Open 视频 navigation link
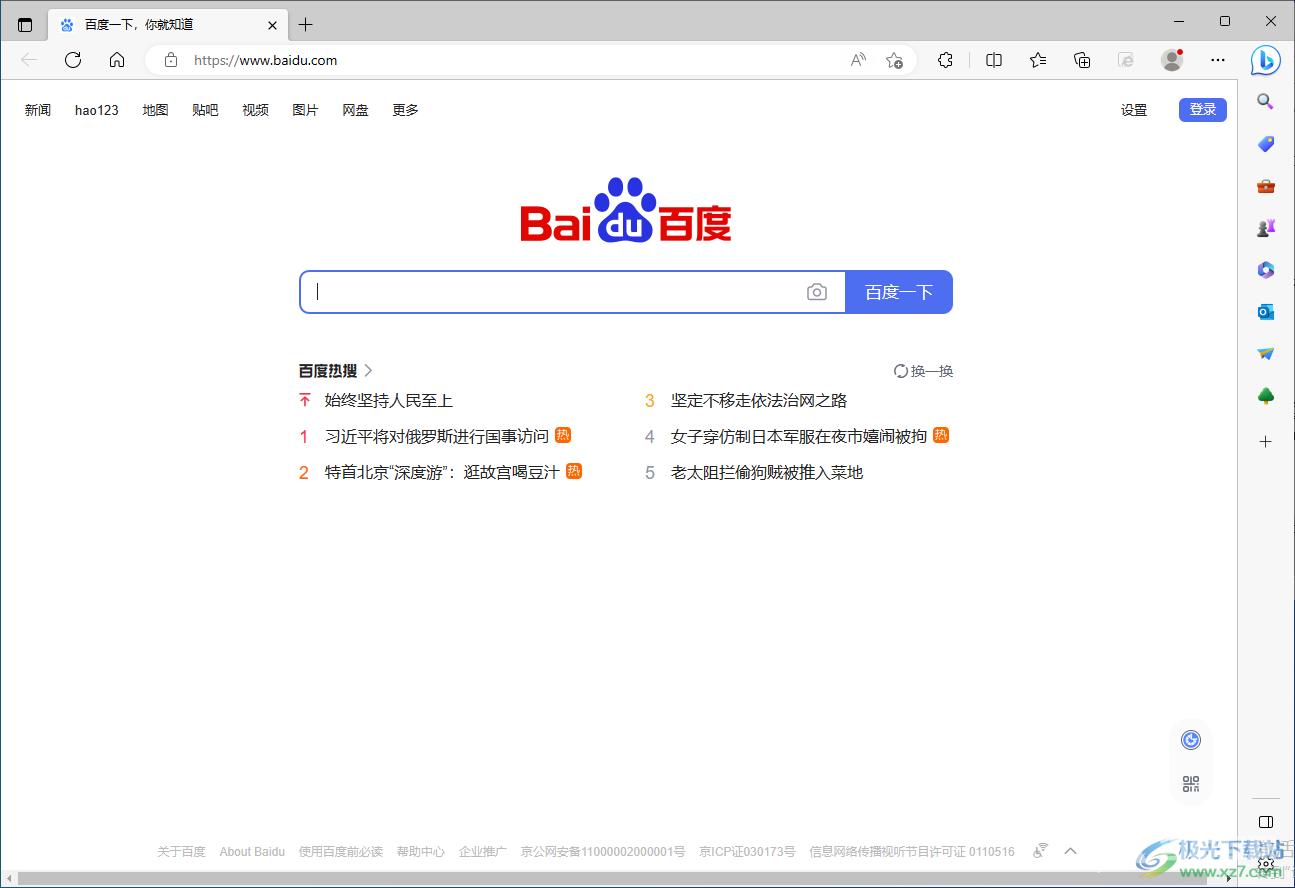The height and width of the screenshot is (888, 1295). (x=255, y=110)
